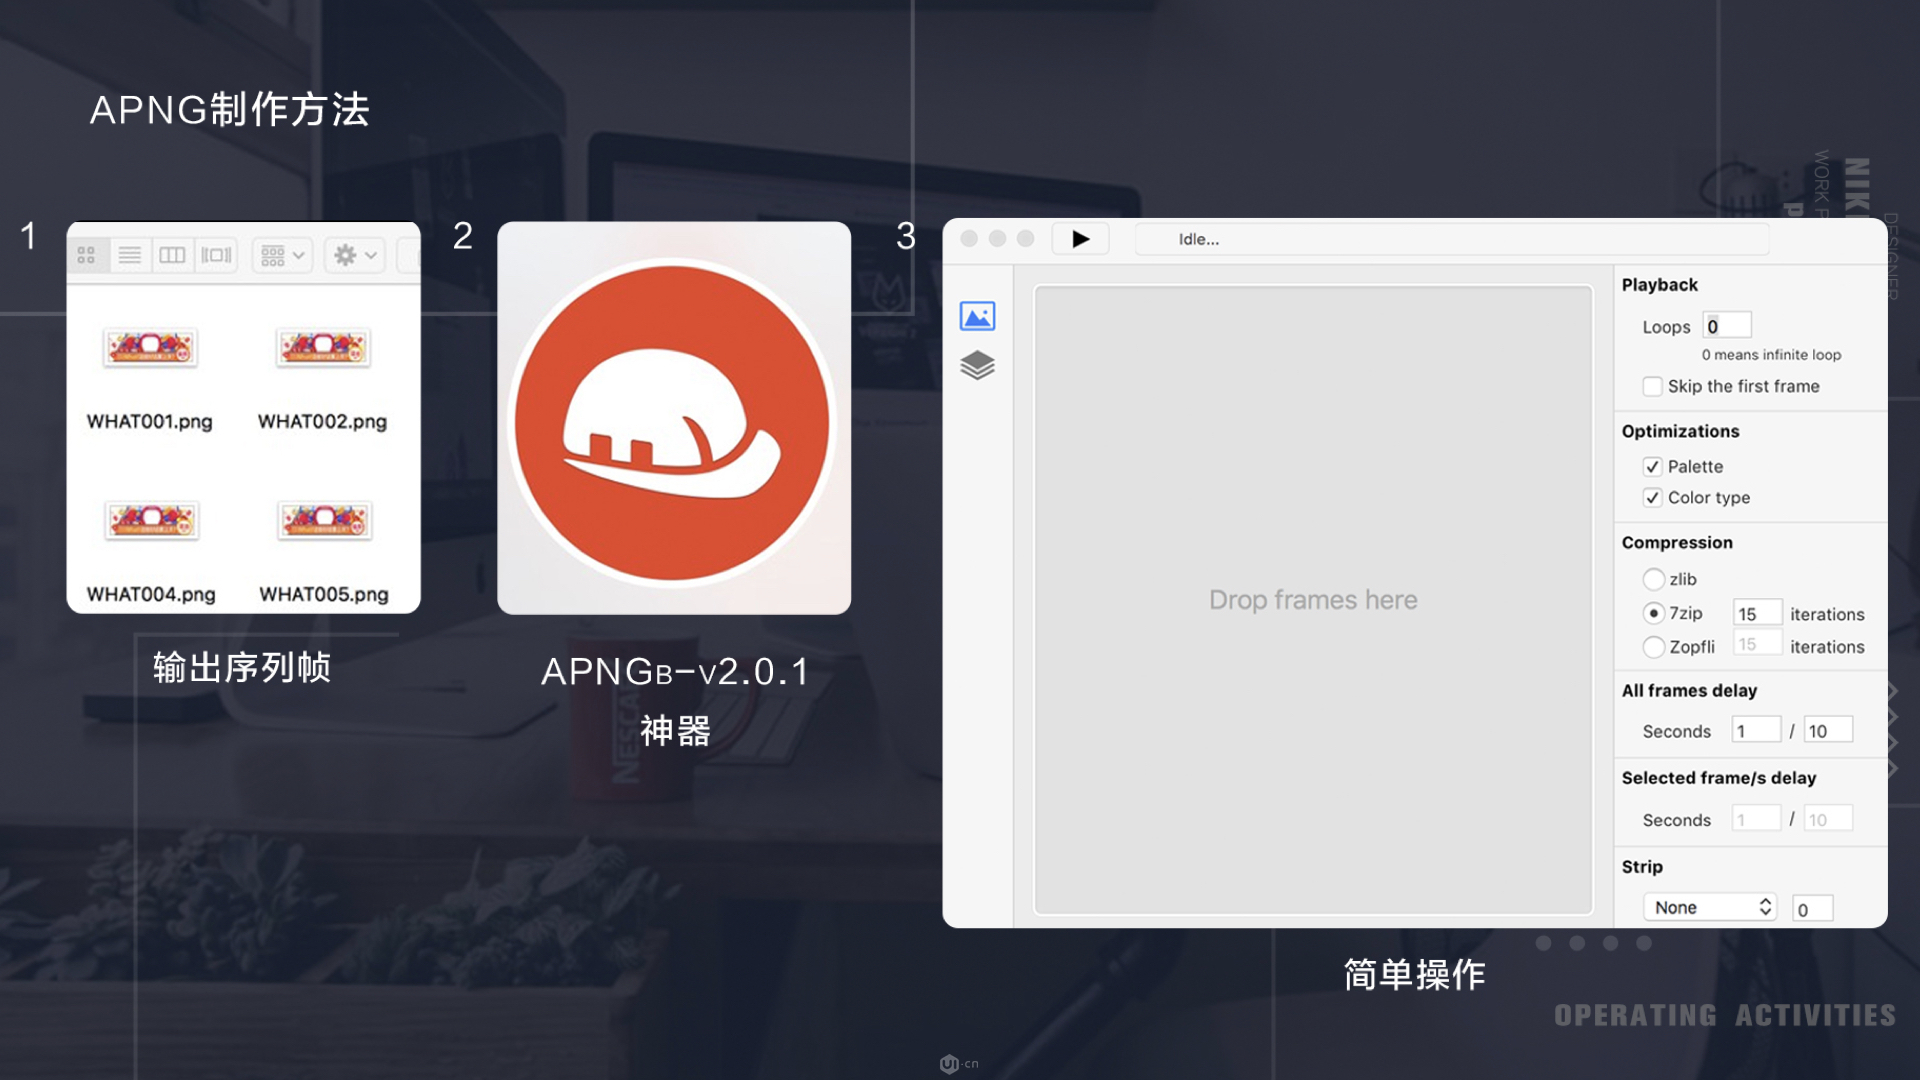
Task: Click the Strip value field
Action: [1813, 909]
